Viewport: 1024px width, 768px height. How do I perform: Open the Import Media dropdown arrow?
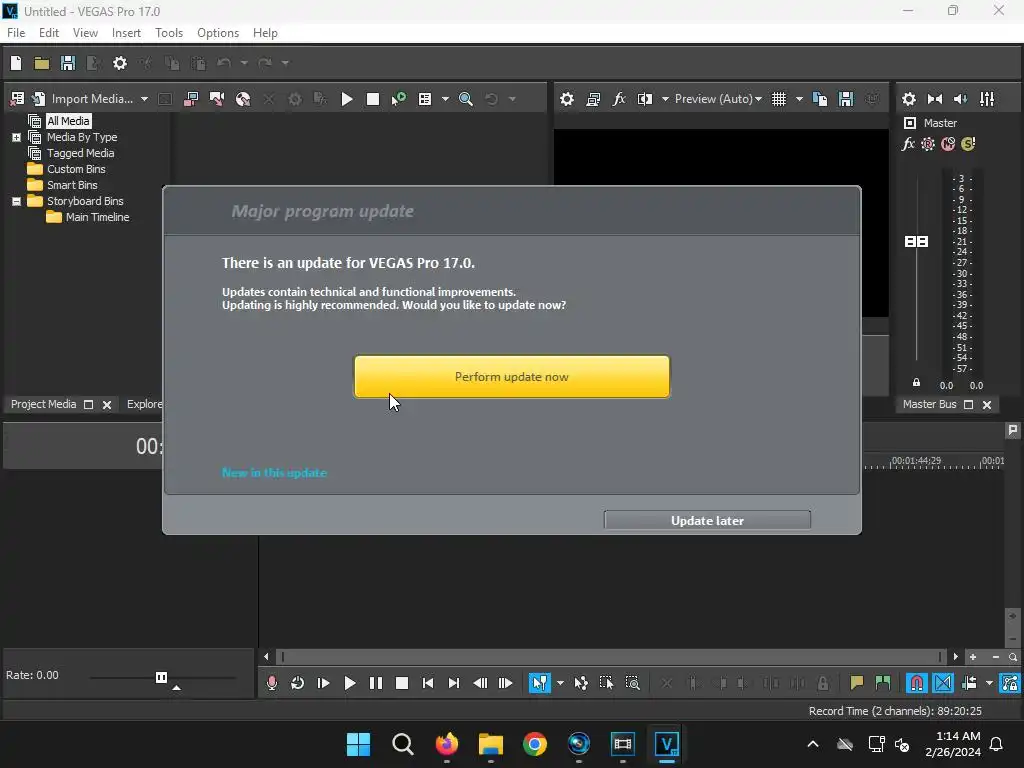pos(144,99)
